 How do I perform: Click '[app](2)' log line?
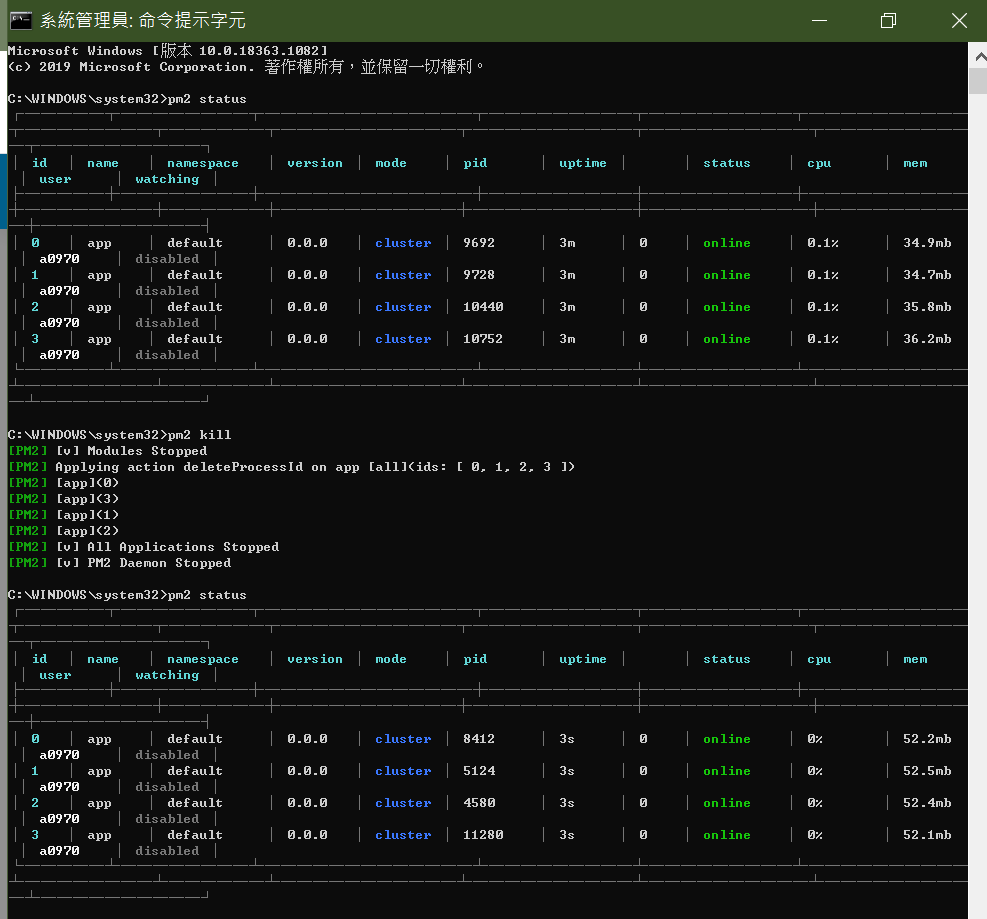coord(63,531)
